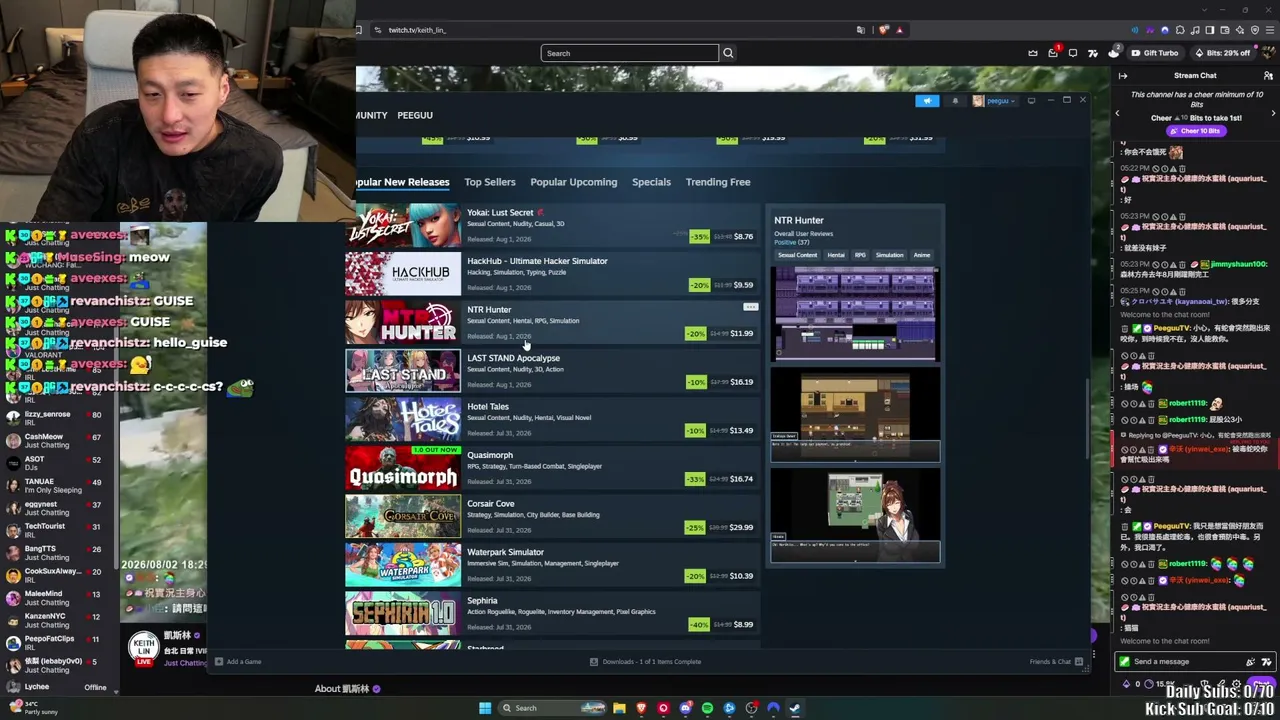
Task: Click the 7TV icon in Twitch header
Action: pos(1093,53)
